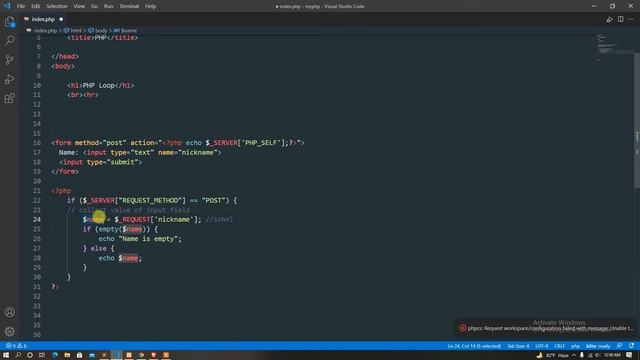Show hidden system tray icons

click(x=574, y=355)
